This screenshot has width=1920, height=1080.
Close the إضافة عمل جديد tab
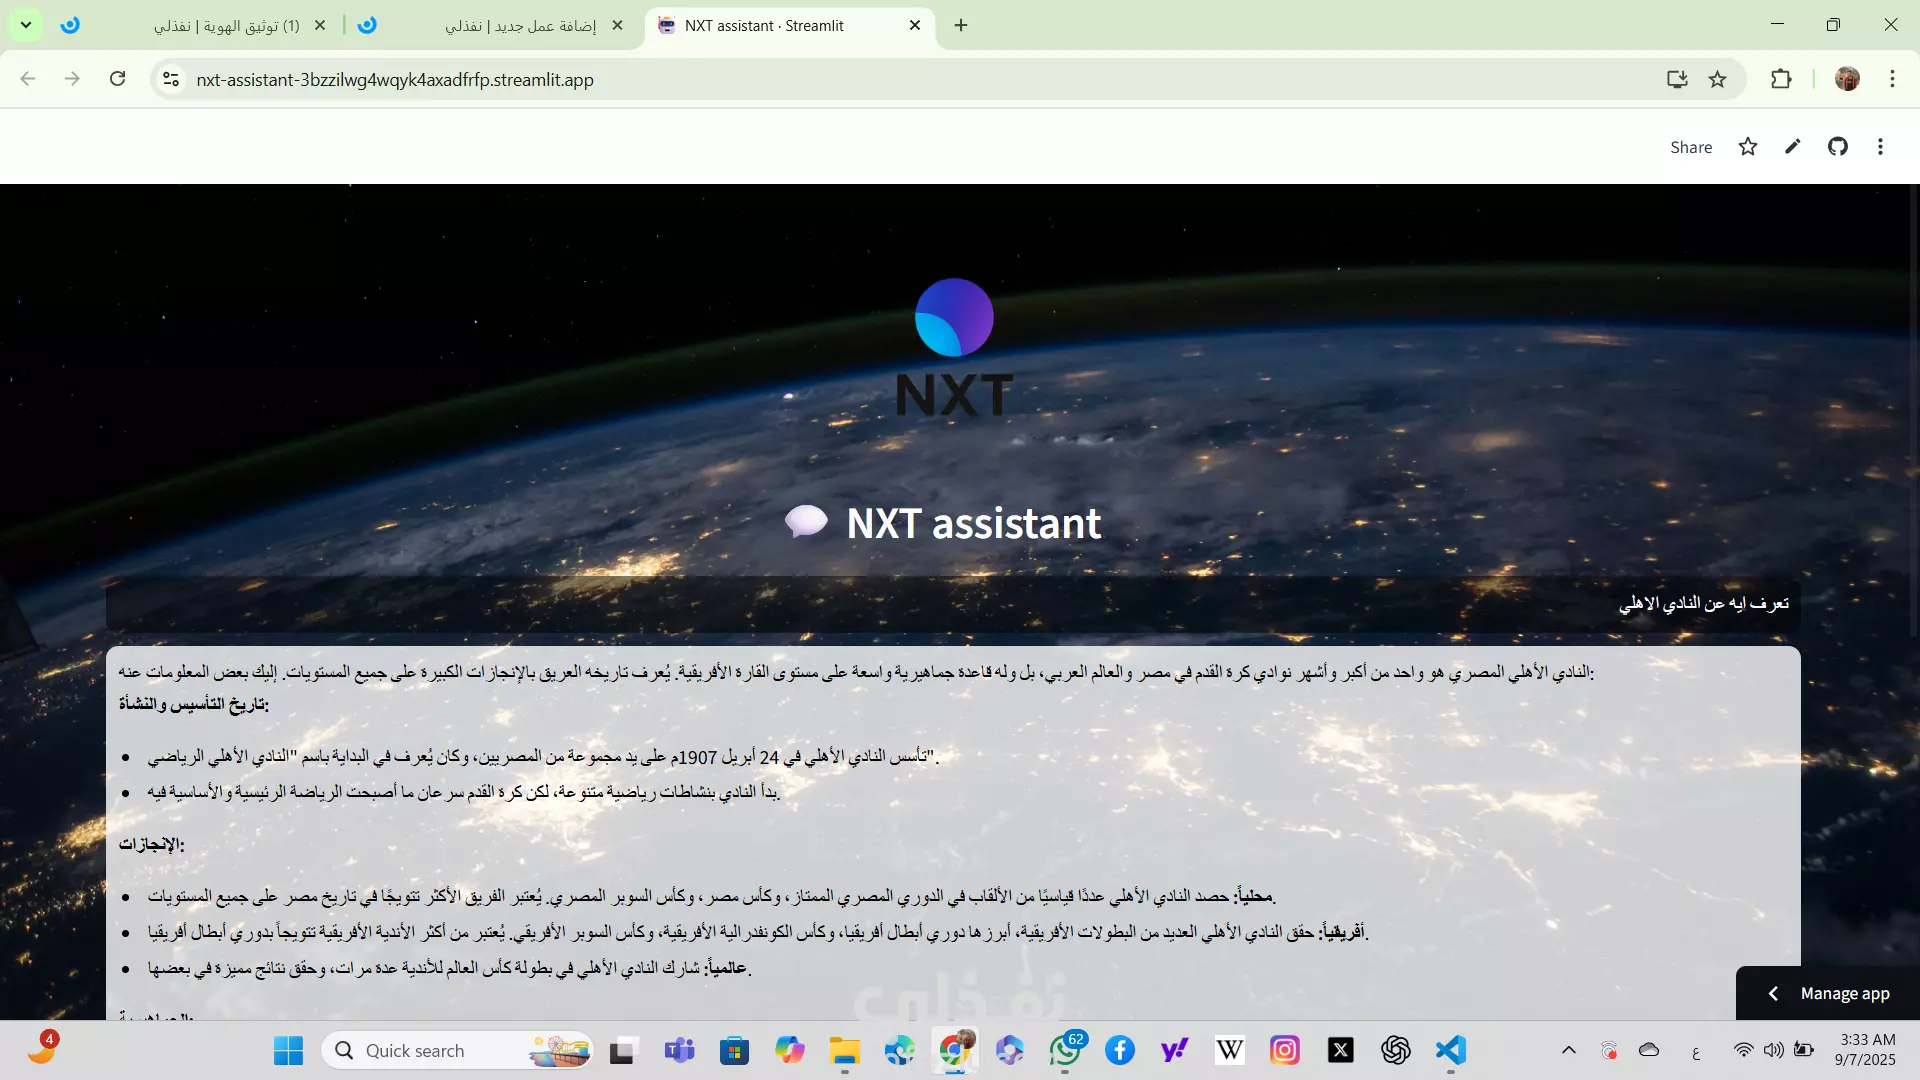click(617, 25)
